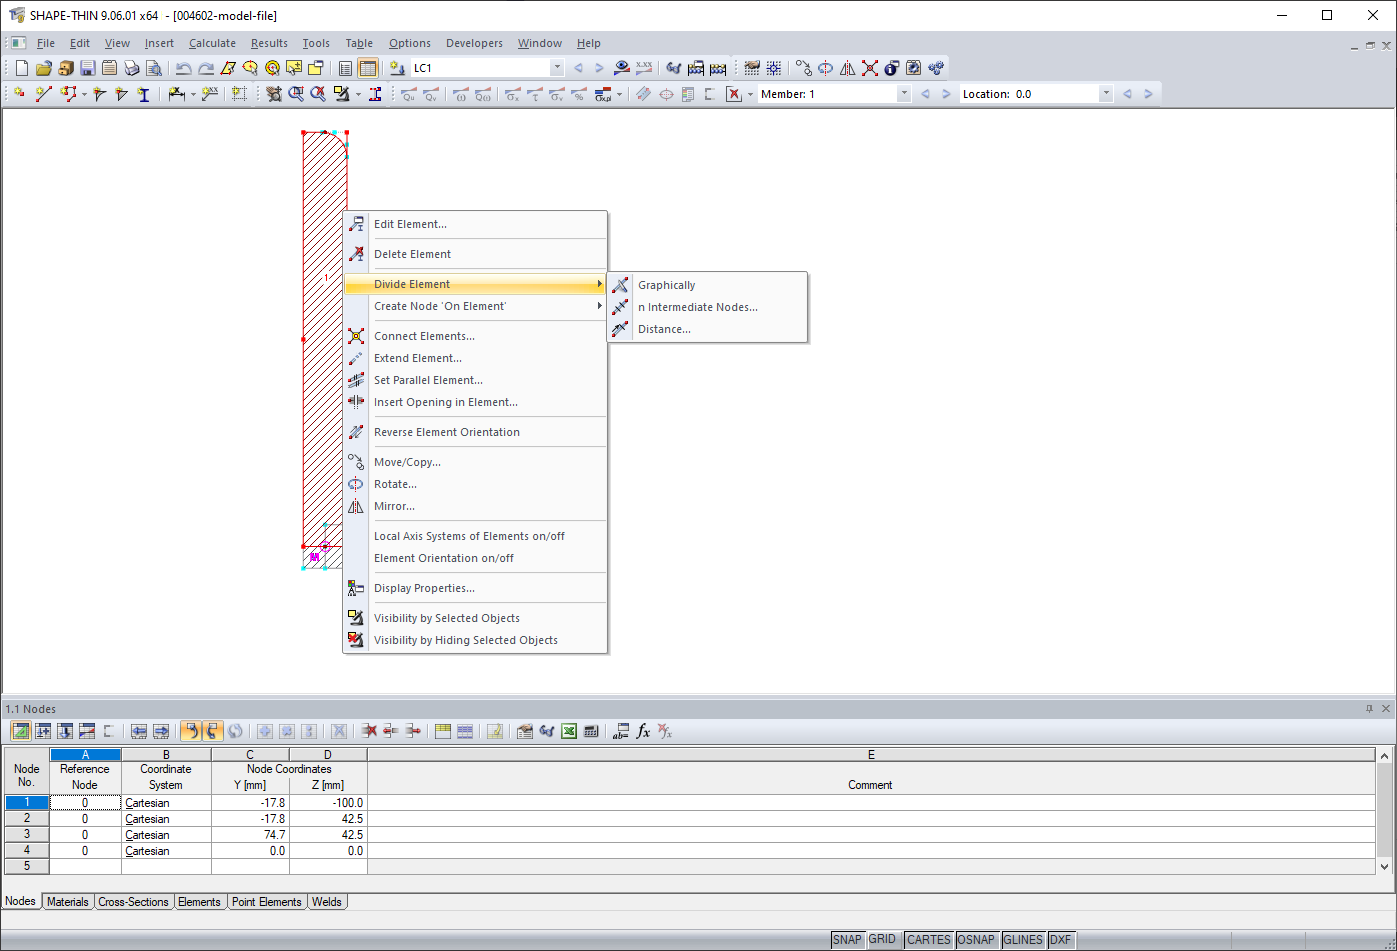Toggle OSNAP in the status bar

(x=976, y=940)
